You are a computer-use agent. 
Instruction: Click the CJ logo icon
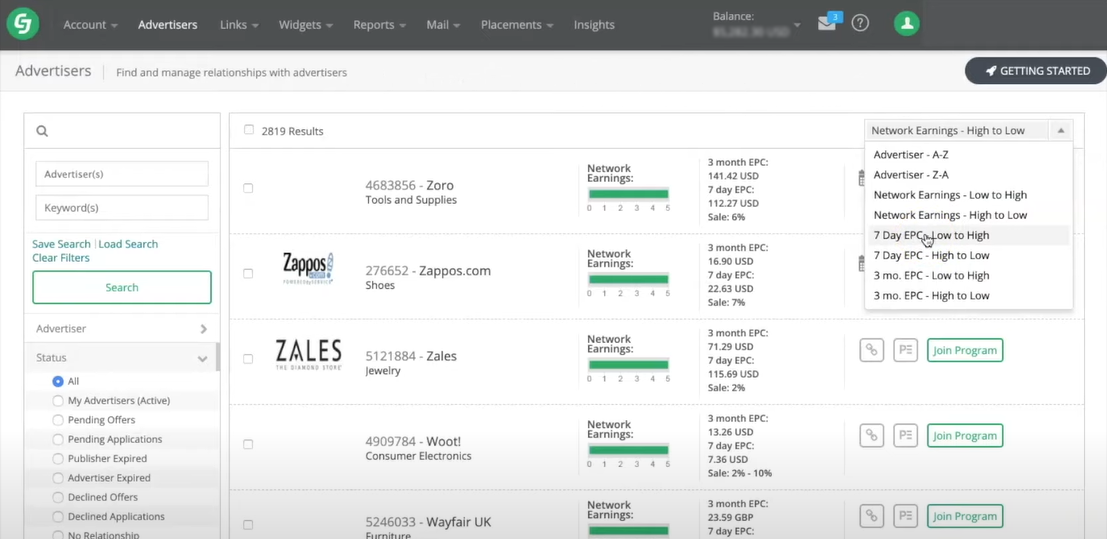pos(23,24)
